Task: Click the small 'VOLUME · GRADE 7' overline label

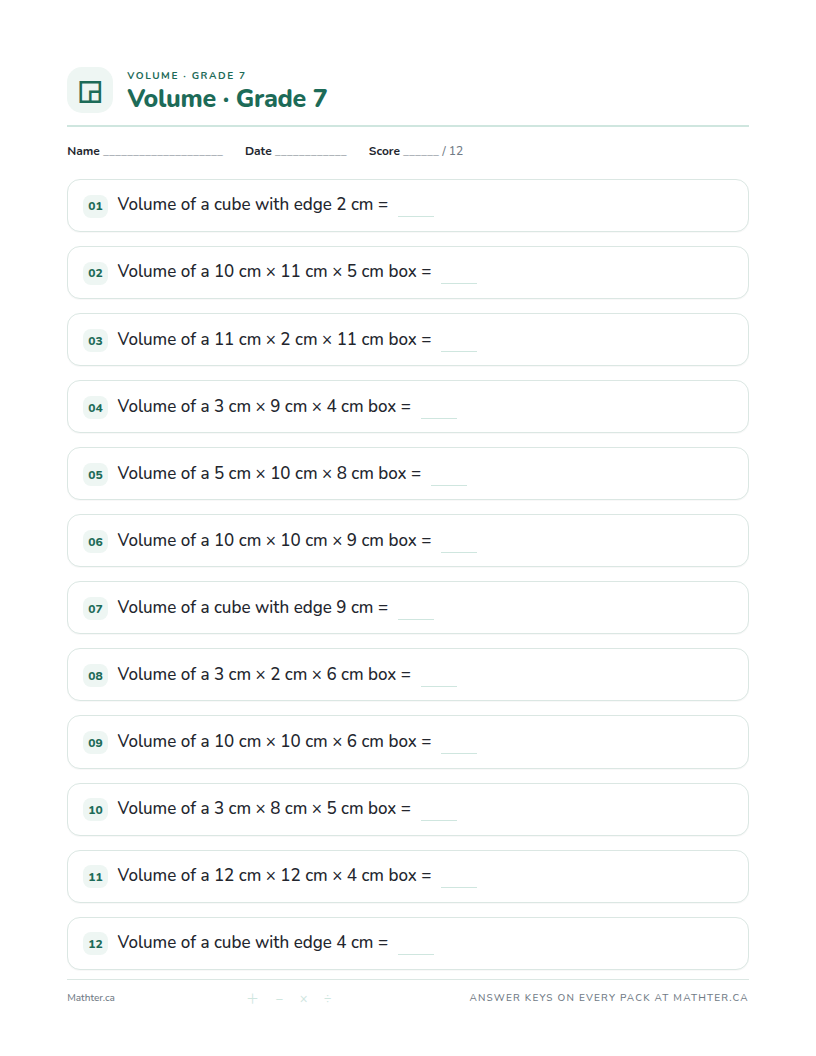Action: point(186,75)
